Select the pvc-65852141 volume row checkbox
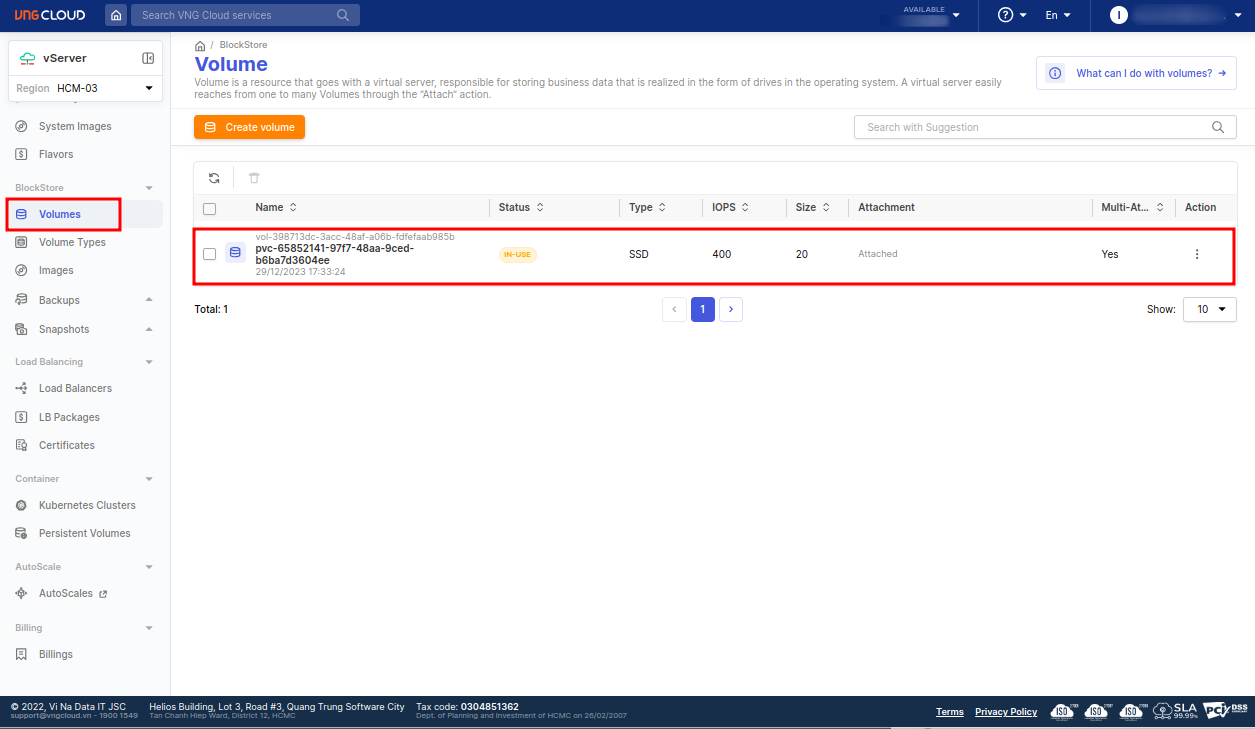1255x729 pixels. click(x=209, y=254)
